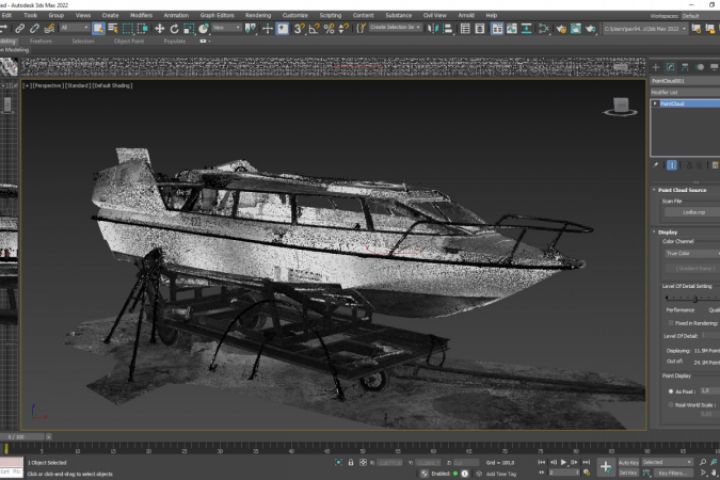720x480 pixels.
Task: Click the Auto Key button
Action: tap(629, 463)
